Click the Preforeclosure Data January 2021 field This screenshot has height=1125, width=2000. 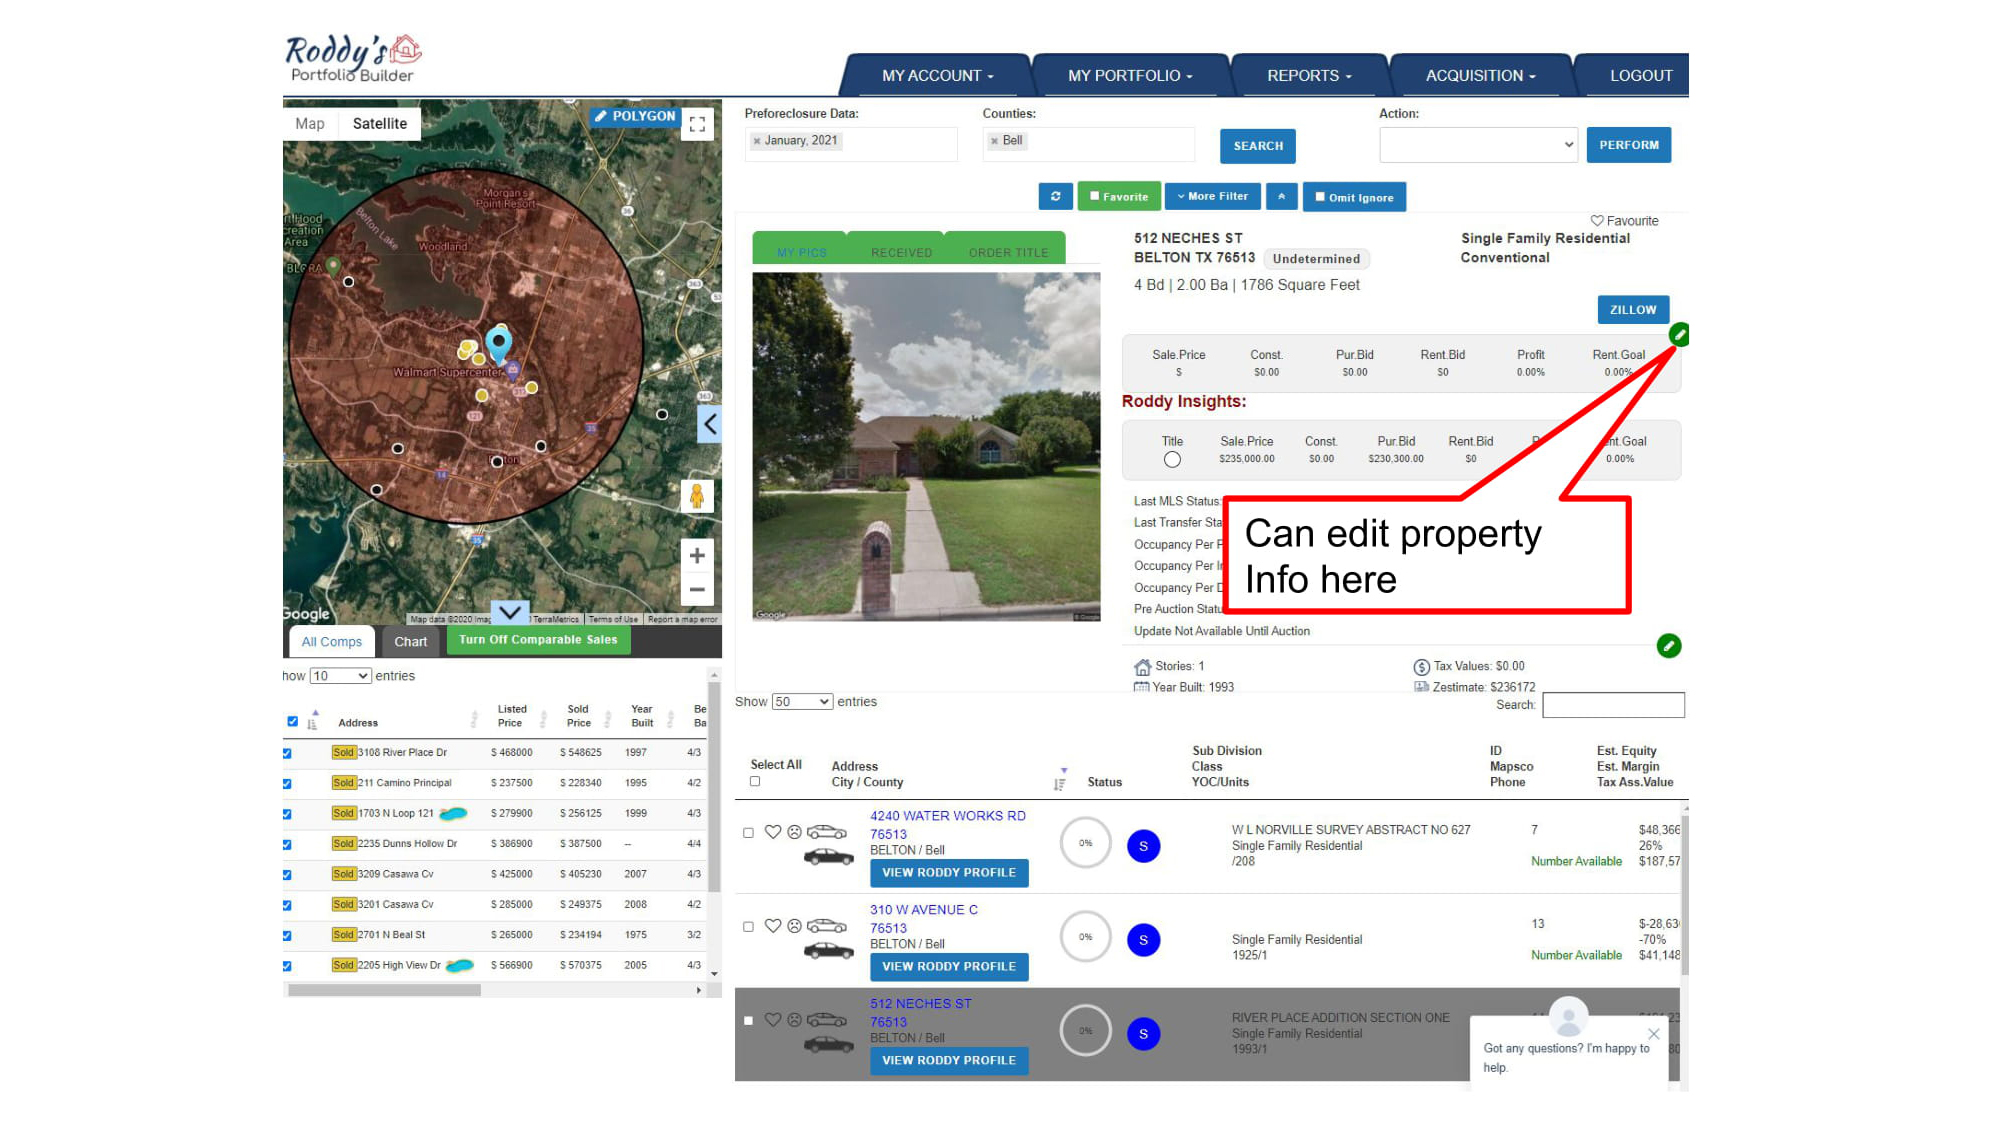click(851, 144)
